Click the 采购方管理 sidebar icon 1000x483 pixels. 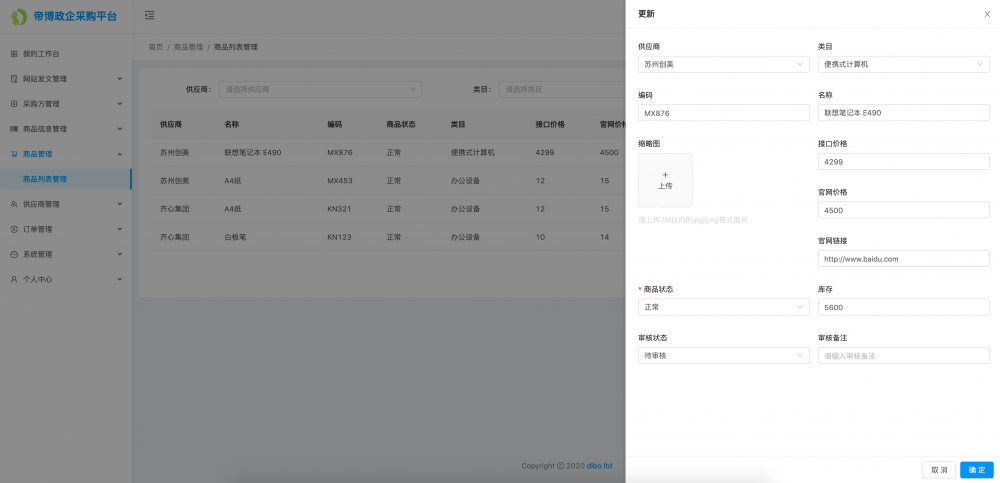[14, 104]
